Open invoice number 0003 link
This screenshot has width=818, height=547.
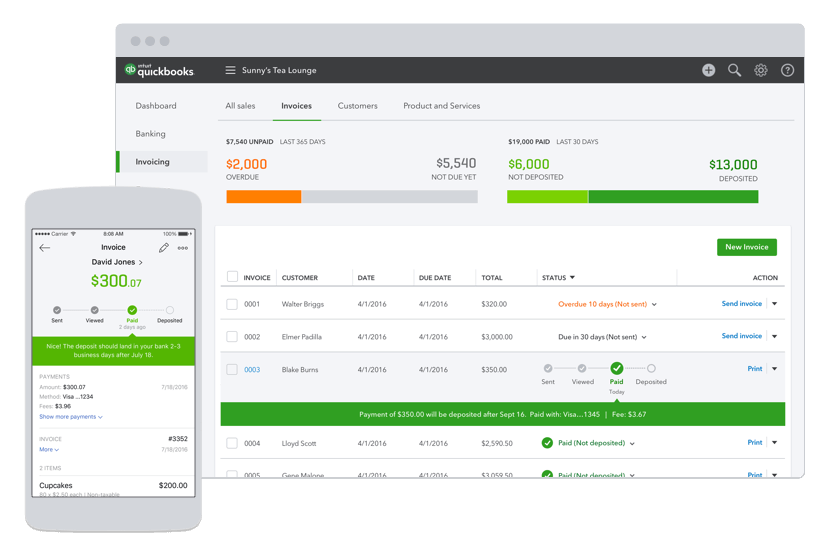(x=252, y=370)
